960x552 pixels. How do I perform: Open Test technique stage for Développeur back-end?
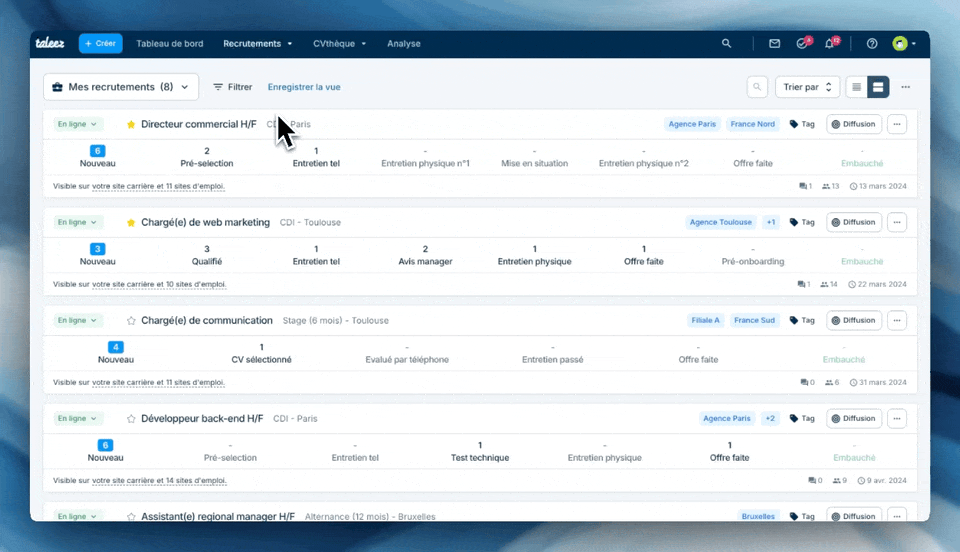(479, 451)
